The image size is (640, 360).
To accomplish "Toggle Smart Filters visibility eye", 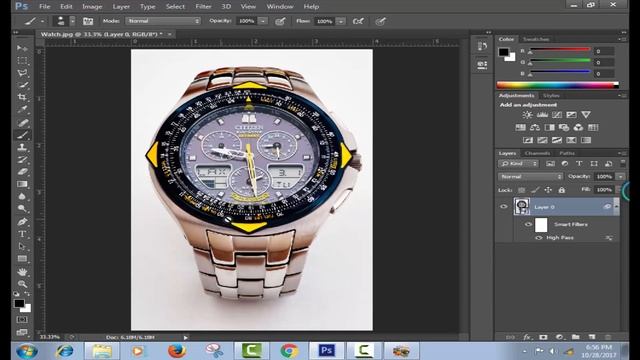I will tap(528, 224).
